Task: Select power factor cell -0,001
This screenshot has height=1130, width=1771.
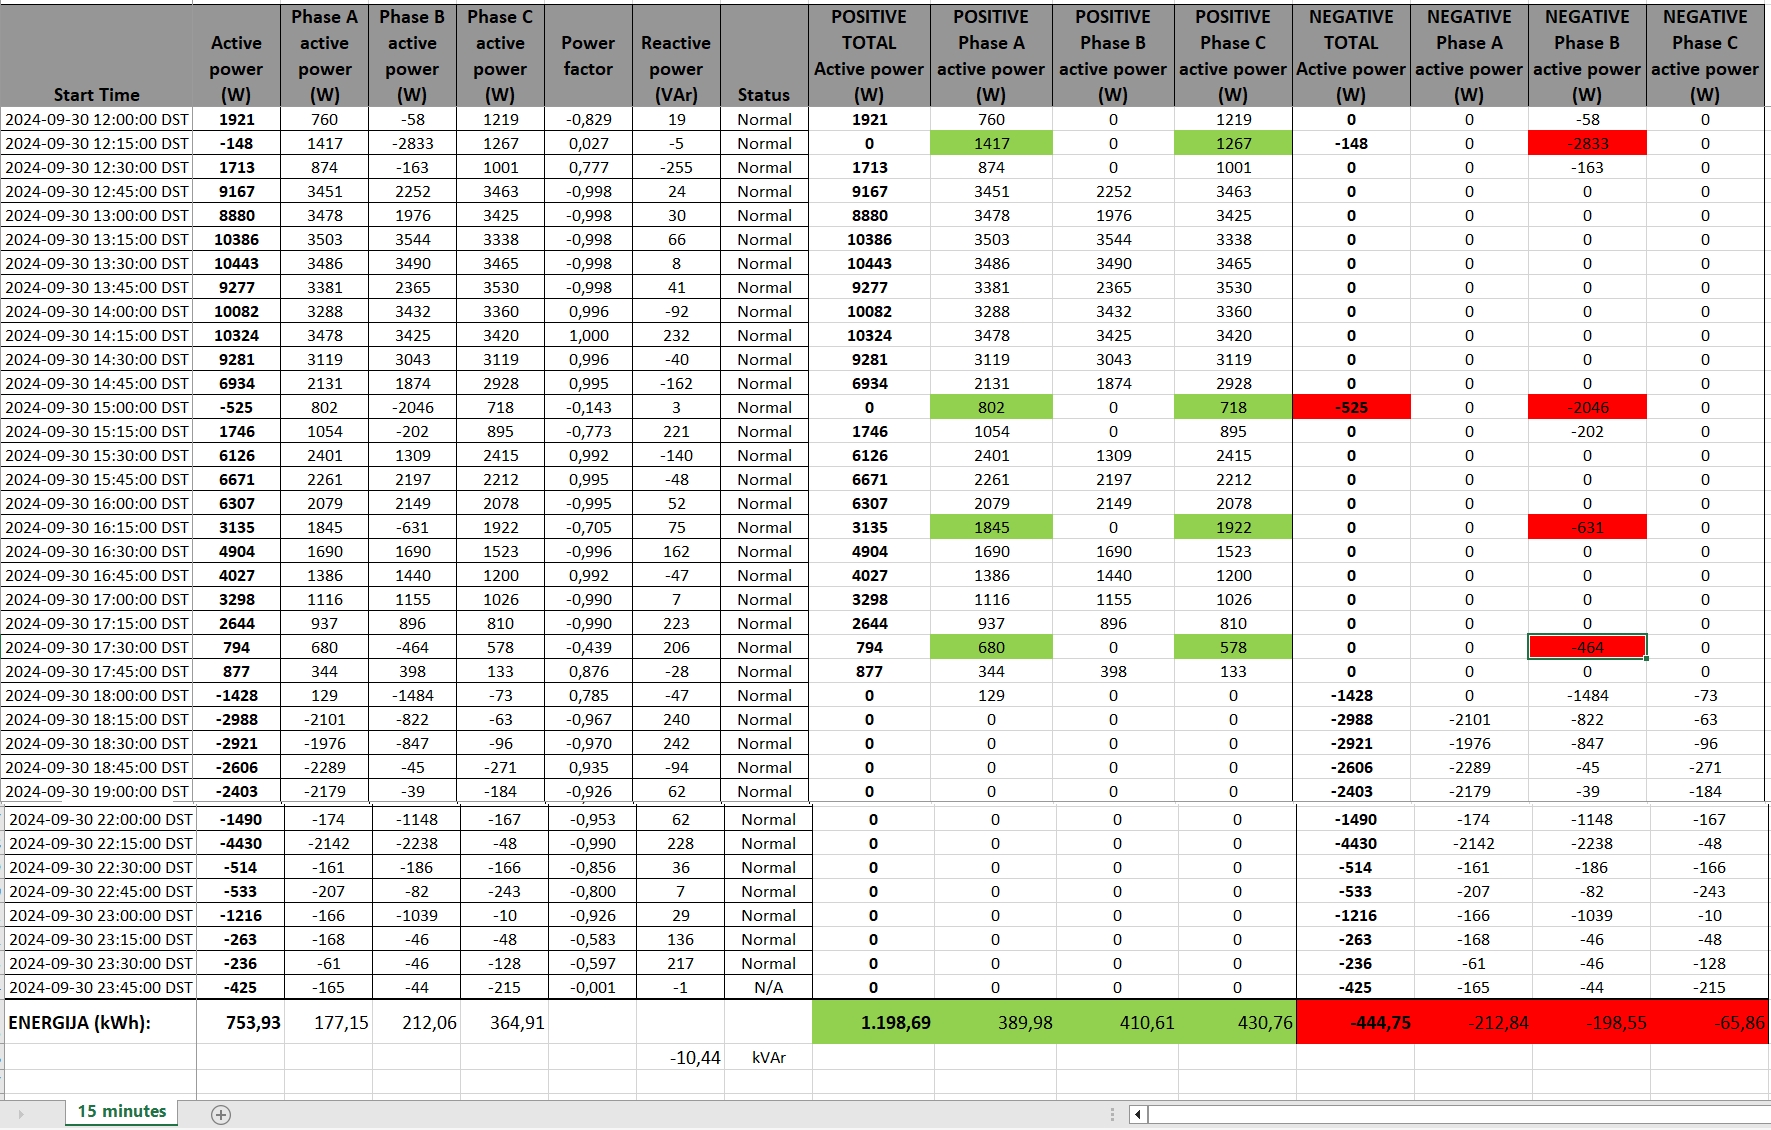Action: [x=592, y=987]
